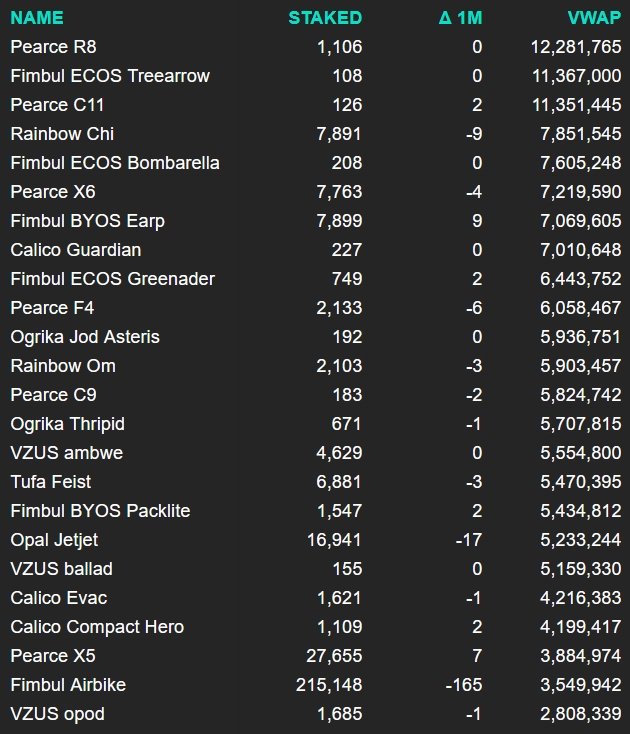
Task: Click the Fimbul BYOS Earp row
Action: point(87,221)
